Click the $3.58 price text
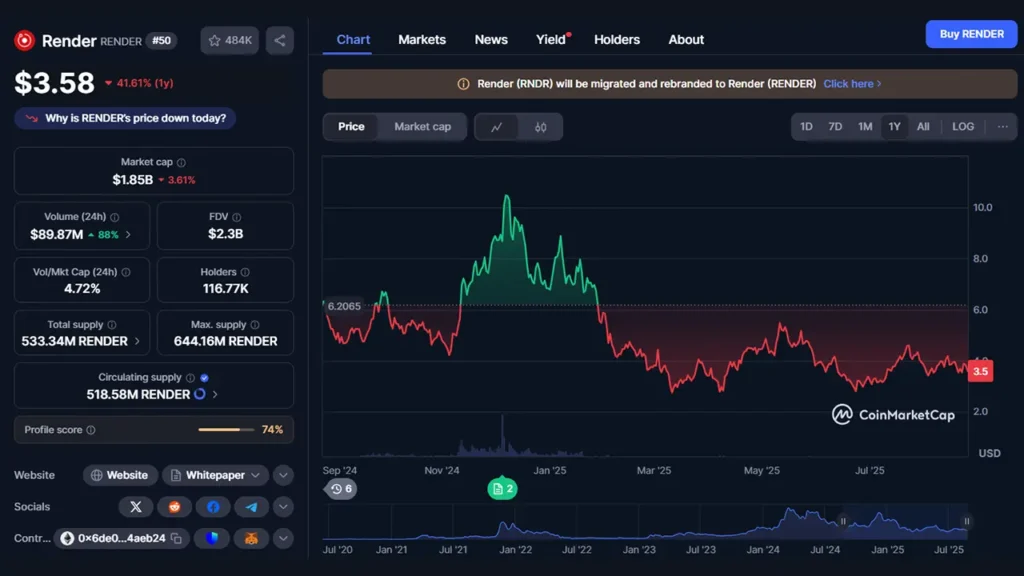 [x=55, y=83]
